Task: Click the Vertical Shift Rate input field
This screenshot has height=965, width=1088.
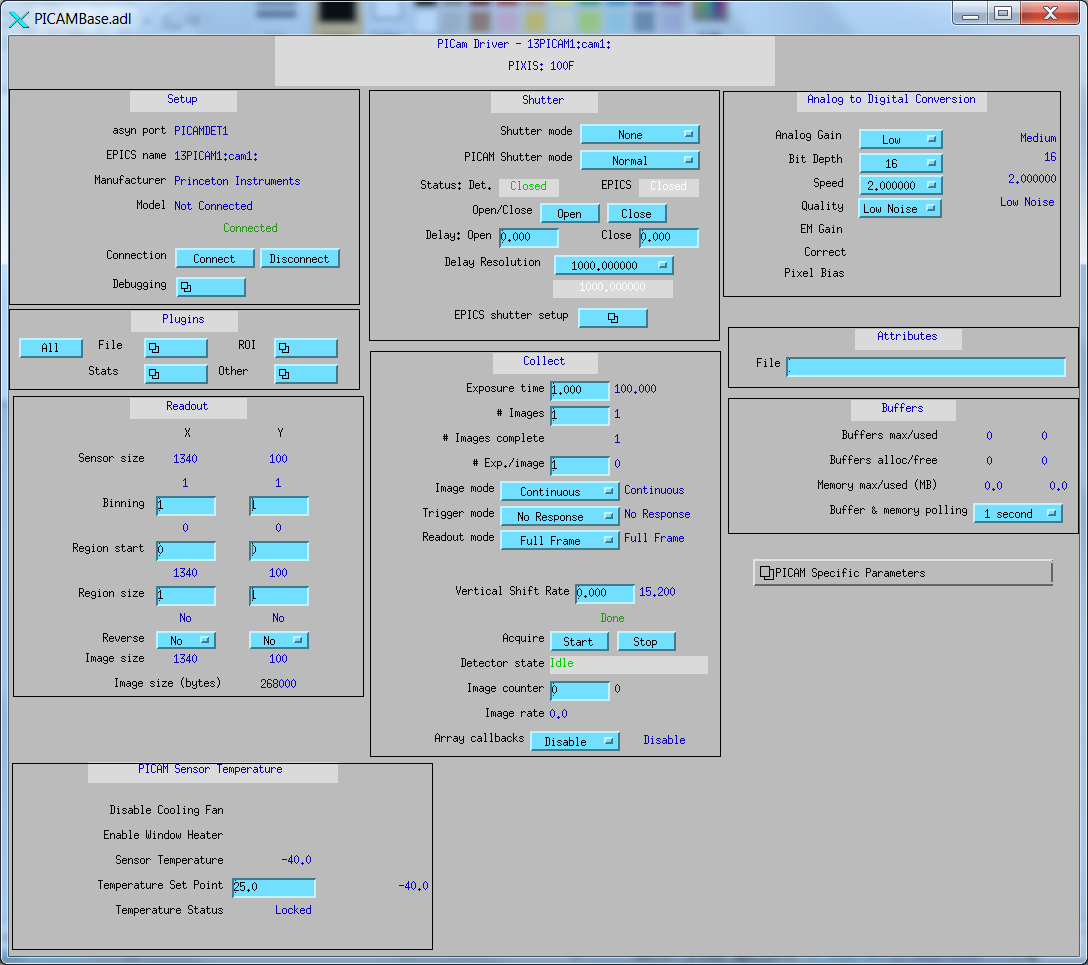Action: [x=605, y=593]
